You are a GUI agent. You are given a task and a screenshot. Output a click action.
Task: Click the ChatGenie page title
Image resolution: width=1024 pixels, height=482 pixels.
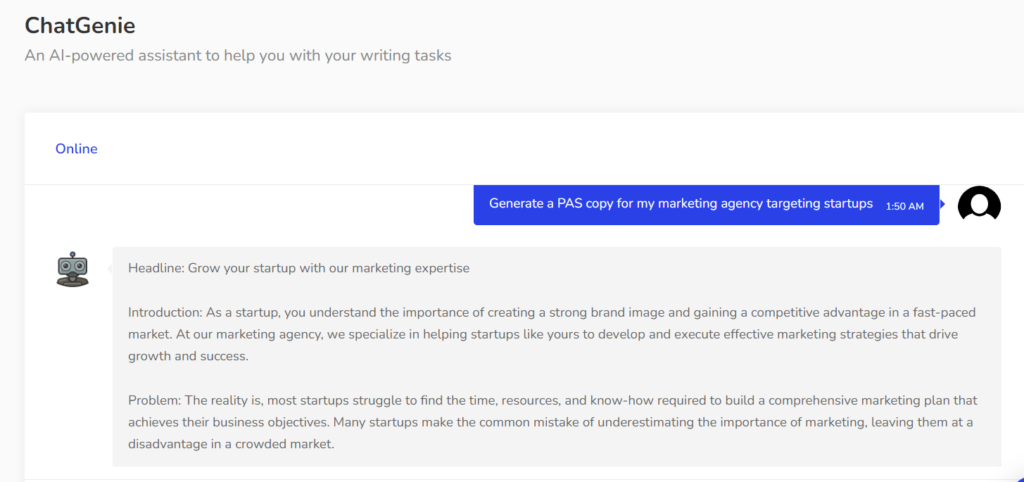[80, 25]
